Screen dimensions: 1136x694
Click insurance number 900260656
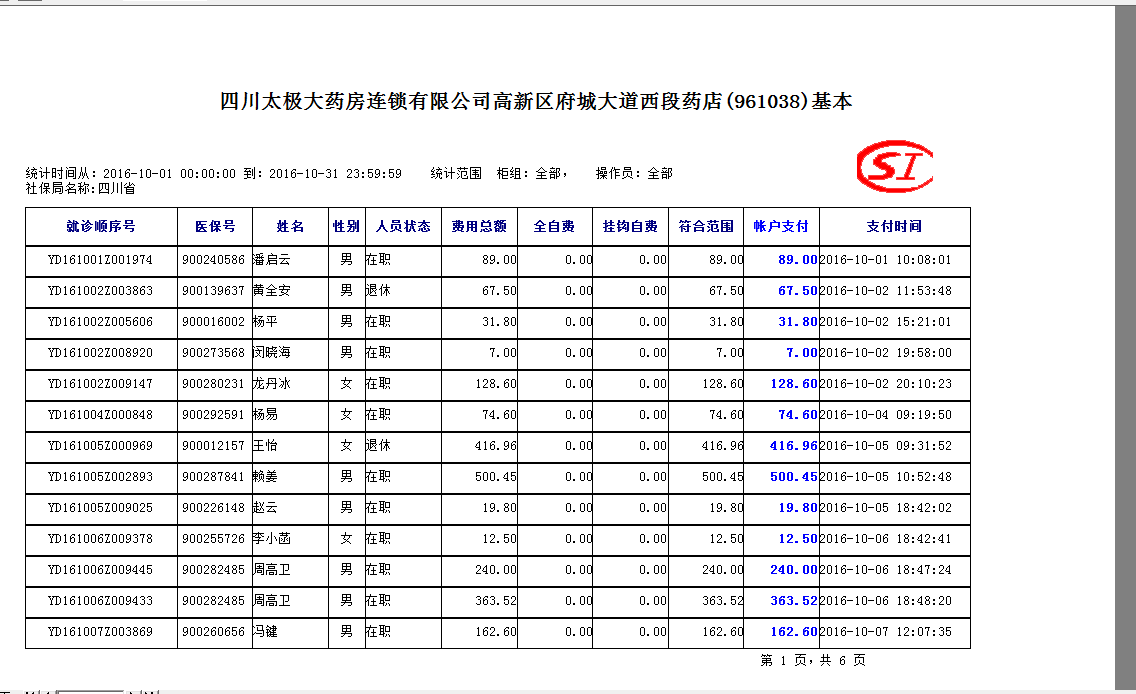pos(214,632)
